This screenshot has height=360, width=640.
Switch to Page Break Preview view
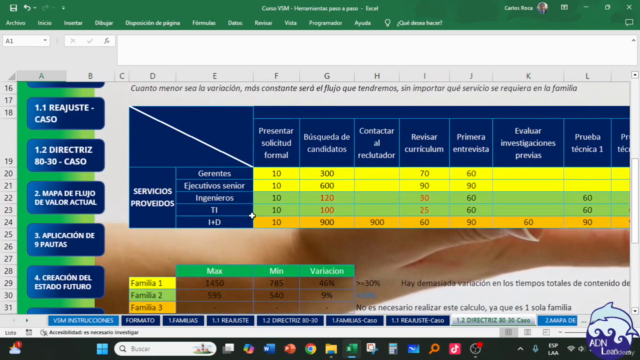(546, 332)
